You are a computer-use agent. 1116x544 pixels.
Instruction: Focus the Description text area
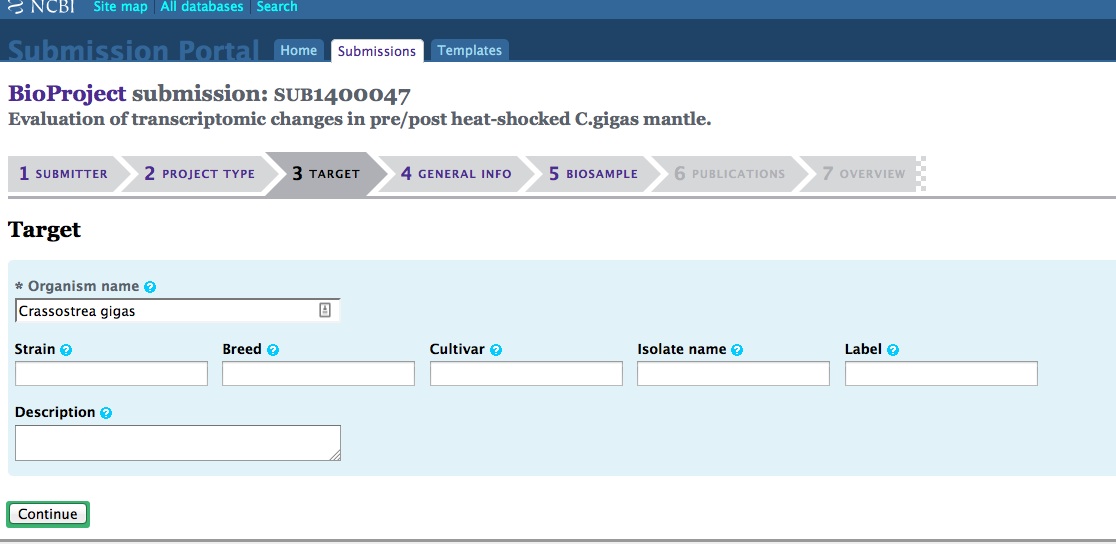[x=177, y=443]
